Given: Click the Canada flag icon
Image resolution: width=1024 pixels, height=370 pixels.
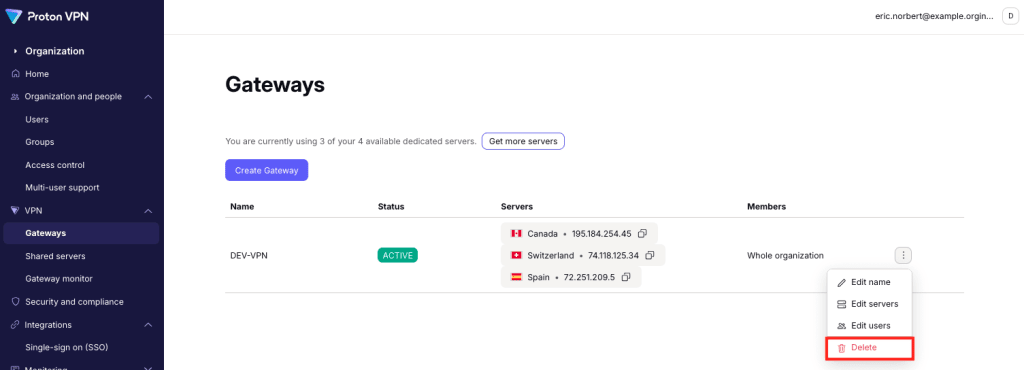Looking at the screenshot, I should (516, 234).
